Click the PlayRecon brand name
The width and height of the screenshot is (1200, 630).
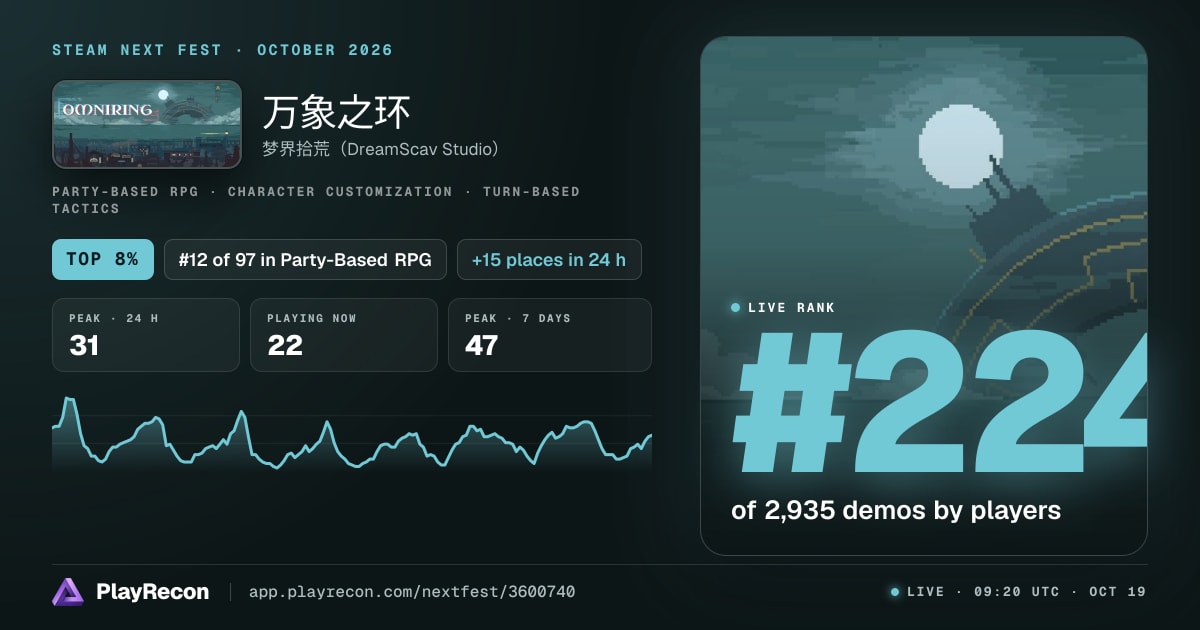click(x=152, y=592)
